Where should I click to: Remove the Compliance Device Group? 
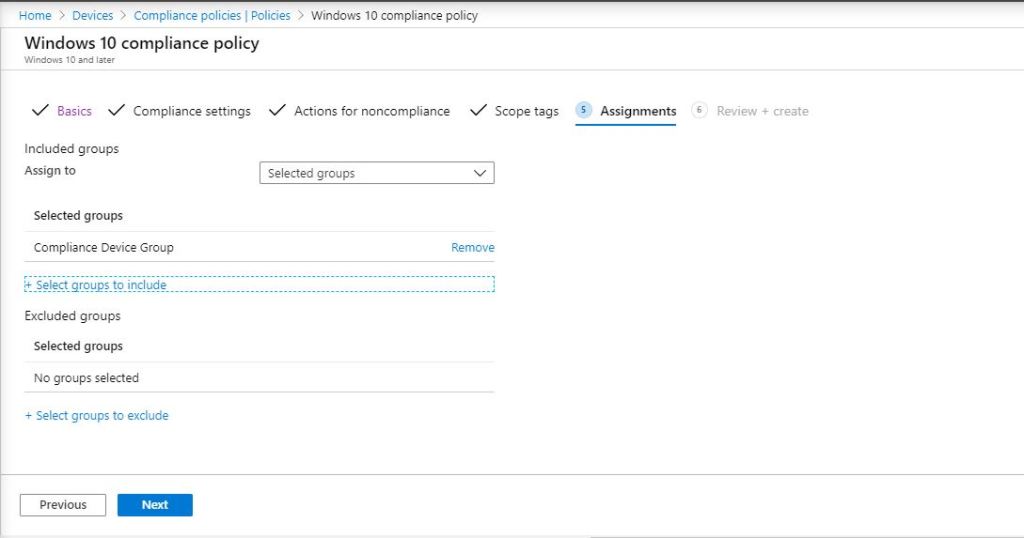click(472, 247)
